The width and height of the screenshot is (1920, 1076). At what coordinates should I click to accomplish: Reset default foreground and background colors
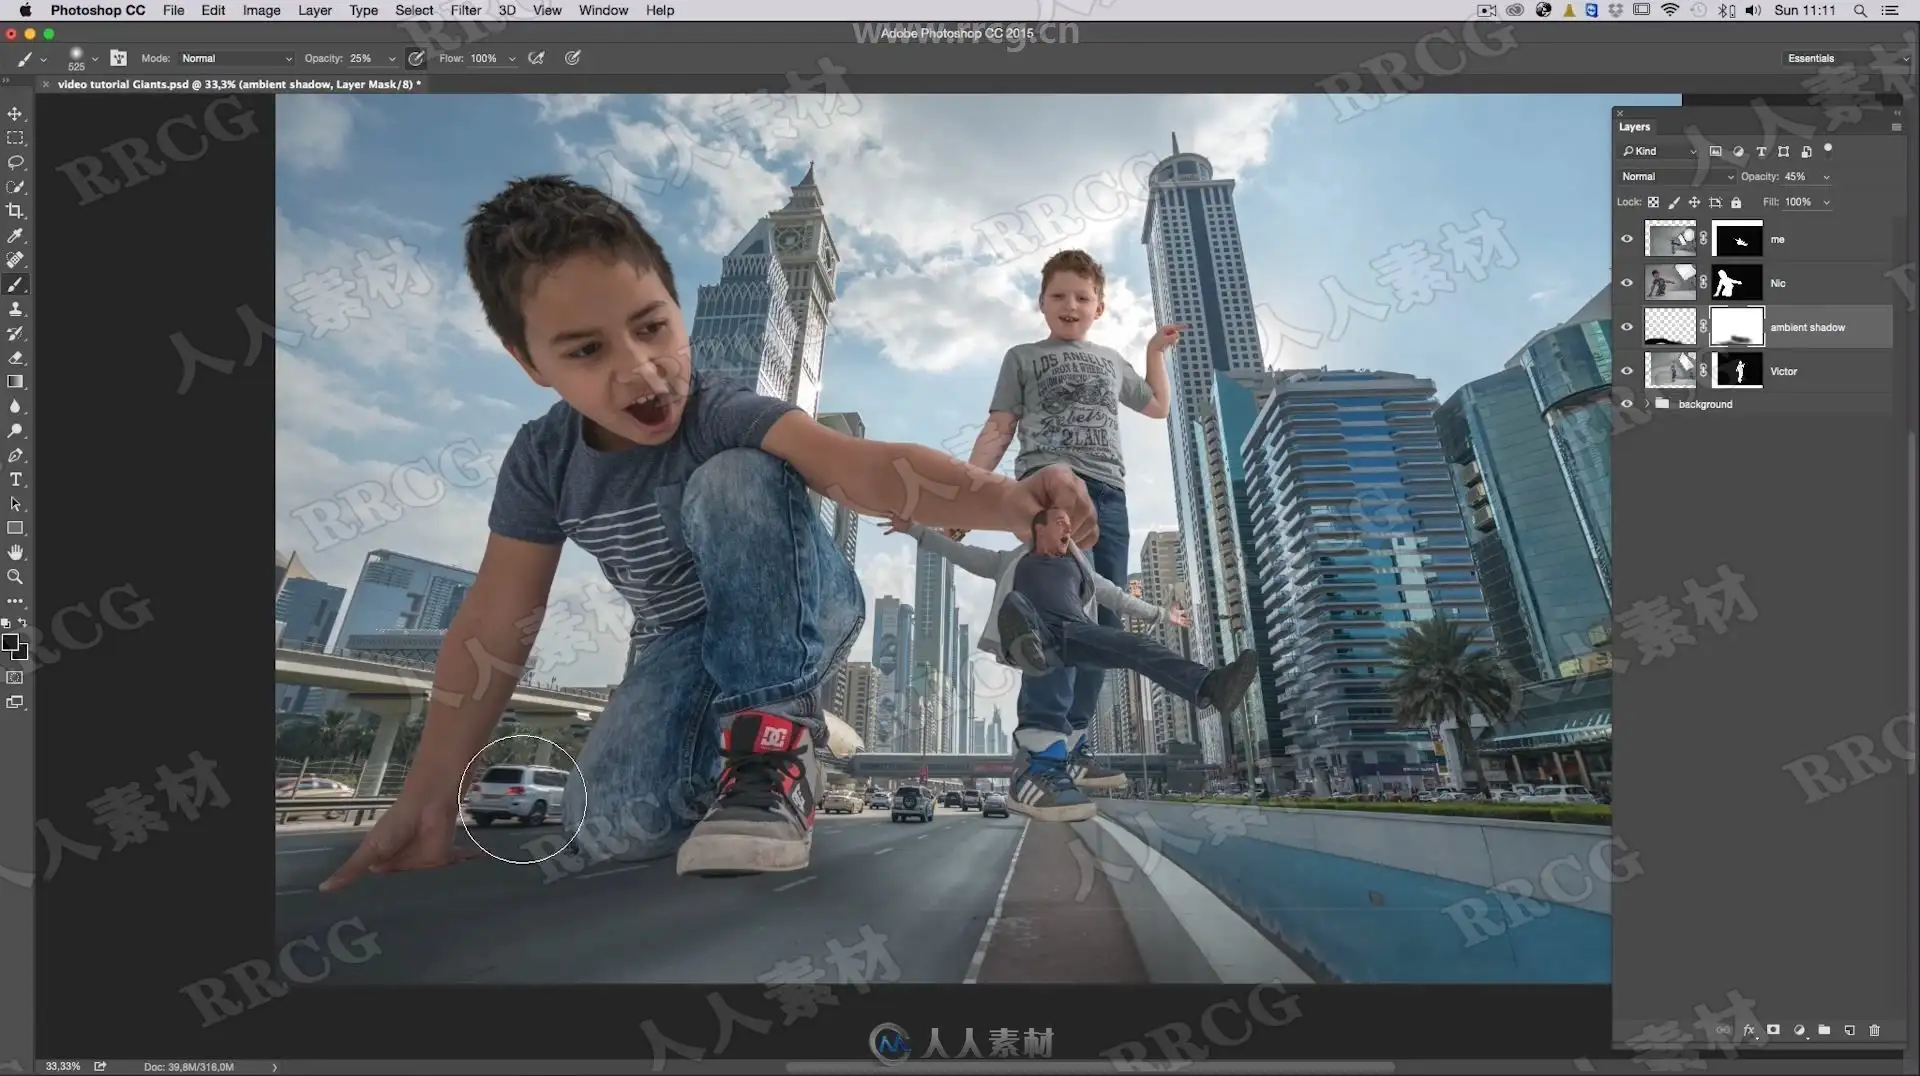click(x=6, y=623)
